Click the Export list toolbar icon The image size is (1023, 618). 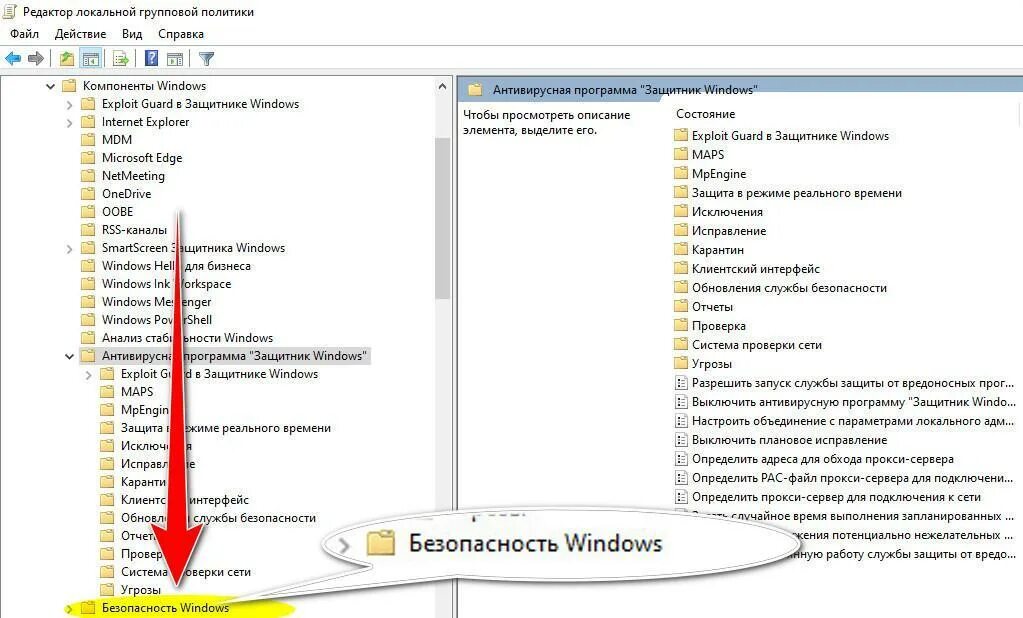coord(121,59)
